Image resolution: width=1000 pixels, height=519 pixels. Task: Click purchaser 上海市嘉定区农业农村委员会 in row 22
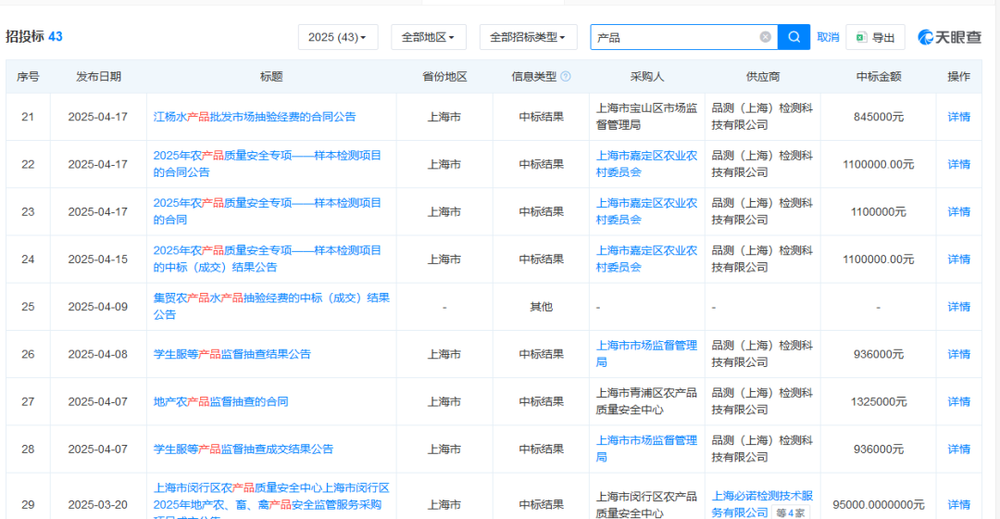click(646, 164)
